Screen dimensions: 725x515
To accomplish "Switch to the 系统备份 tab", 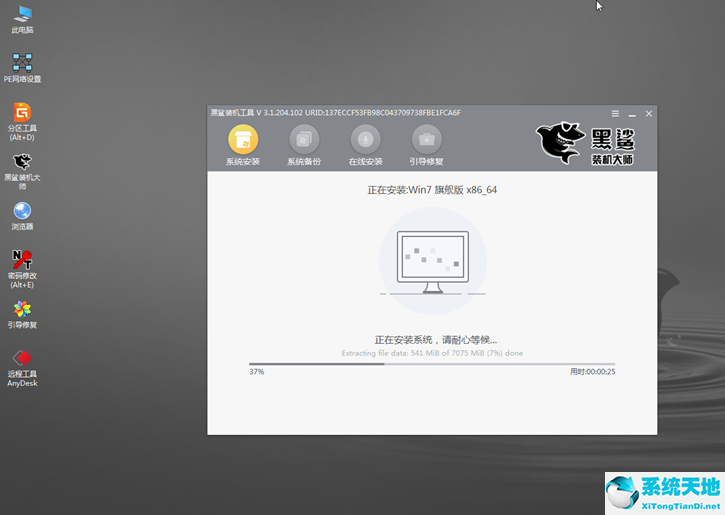I will 304,146.
